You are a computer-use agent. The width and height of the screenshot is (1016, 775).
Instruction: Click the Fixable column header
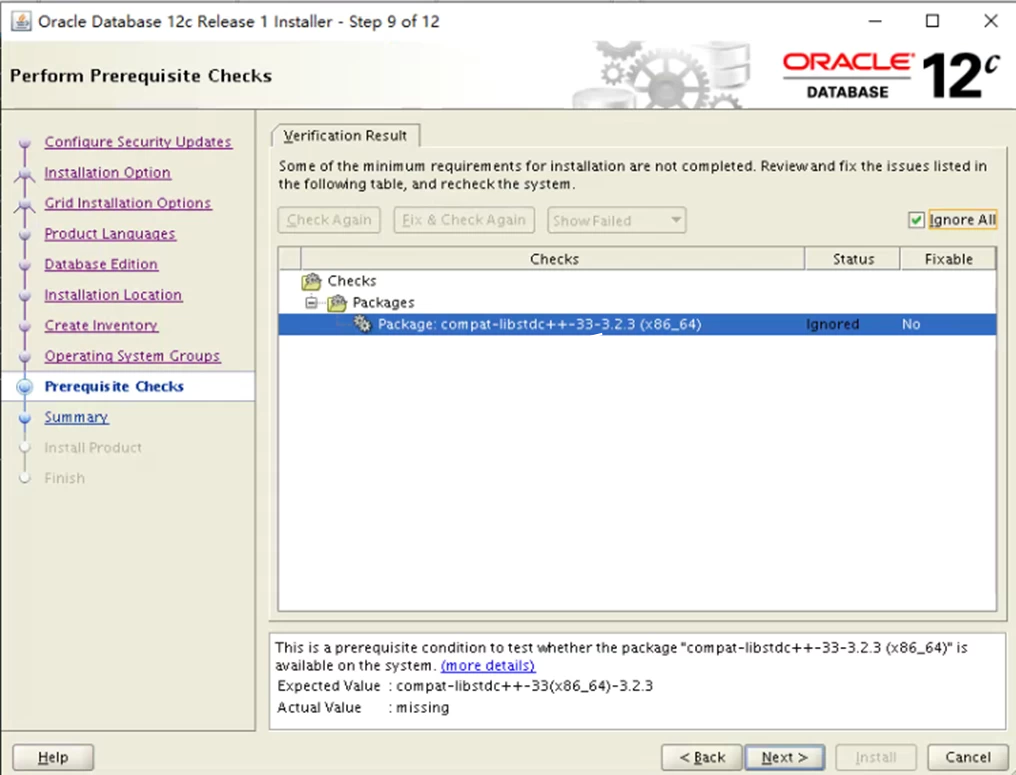tap(948, 259)
